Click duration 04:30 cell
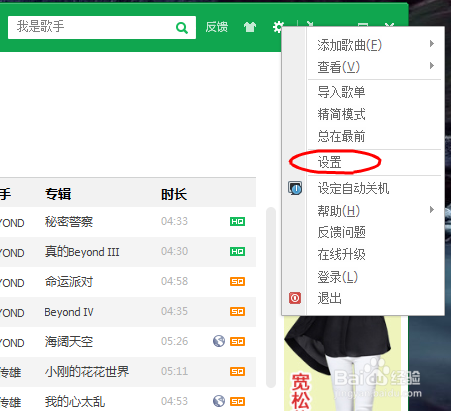Image resolution: width=451 pixels, height=411 pixels. click(x=174, y=251)
